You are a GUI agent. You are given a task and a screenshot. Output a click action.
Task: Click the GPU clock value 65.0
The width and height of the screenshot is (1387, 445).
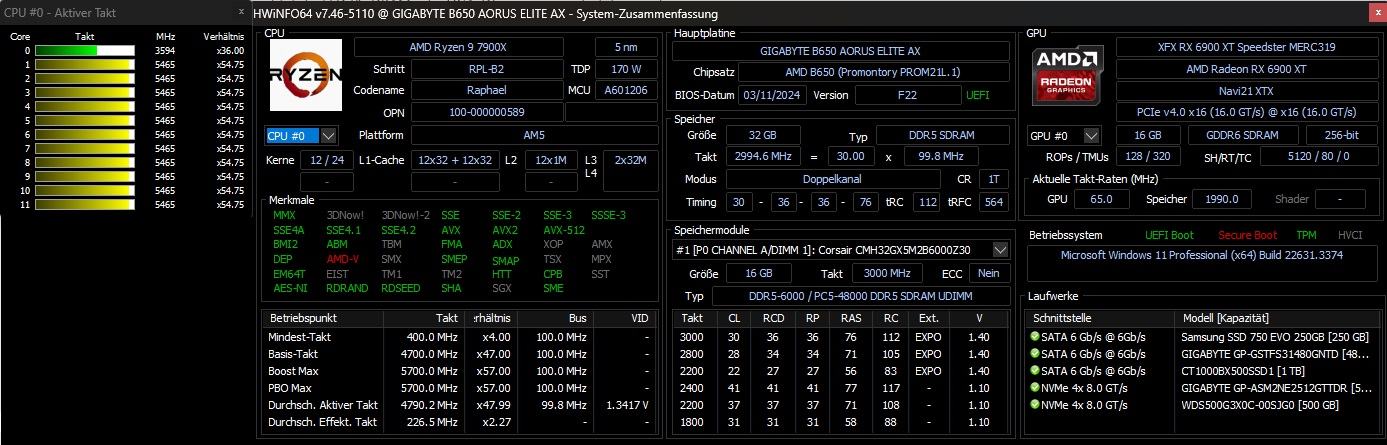[1101, 200]
